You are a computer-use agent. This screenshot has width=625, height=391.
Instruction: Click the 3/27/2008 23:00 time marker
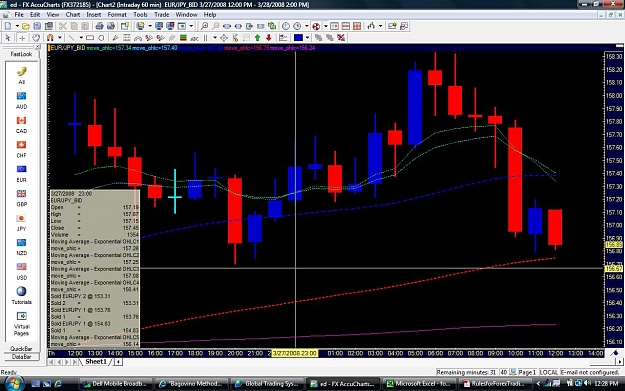pos(295,354)
